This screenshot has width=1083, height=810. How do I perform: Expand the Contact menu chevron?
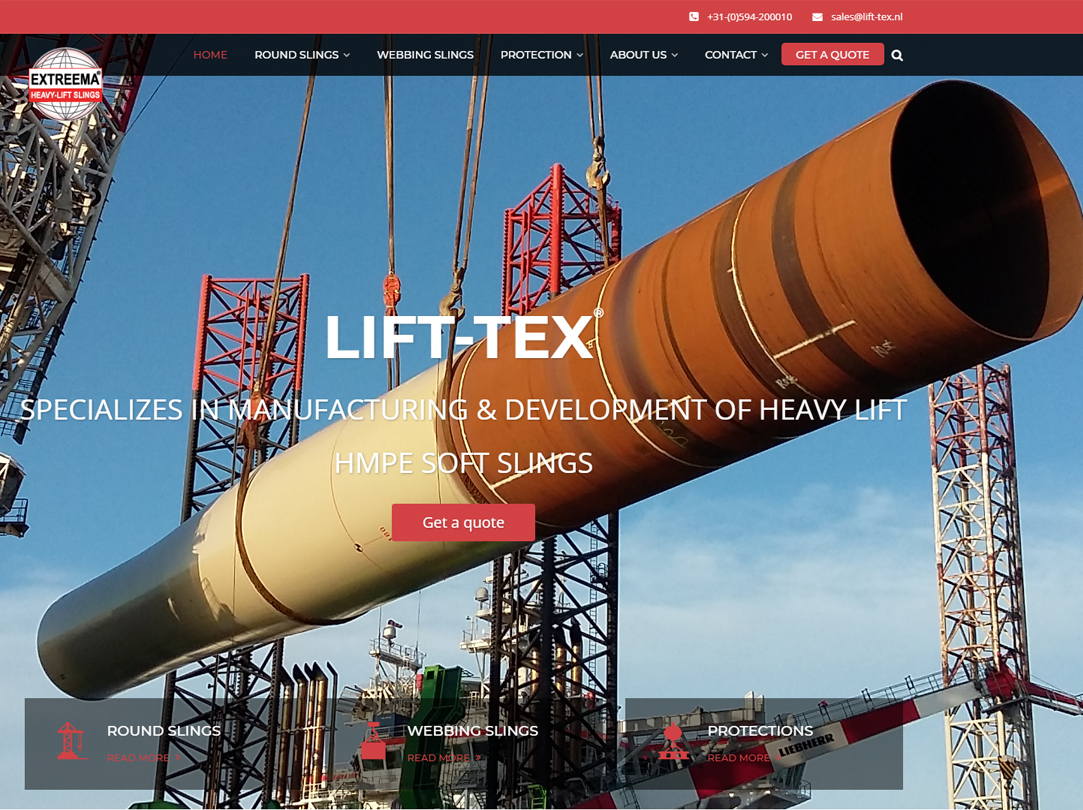click(x=765, y=55)
